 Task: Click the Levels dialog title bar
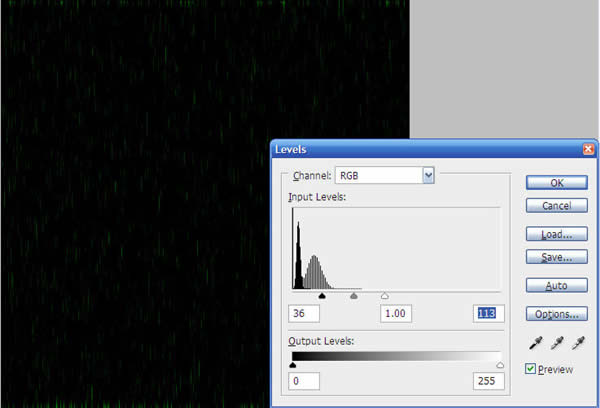pyautogui.click(x=434, y=149)
